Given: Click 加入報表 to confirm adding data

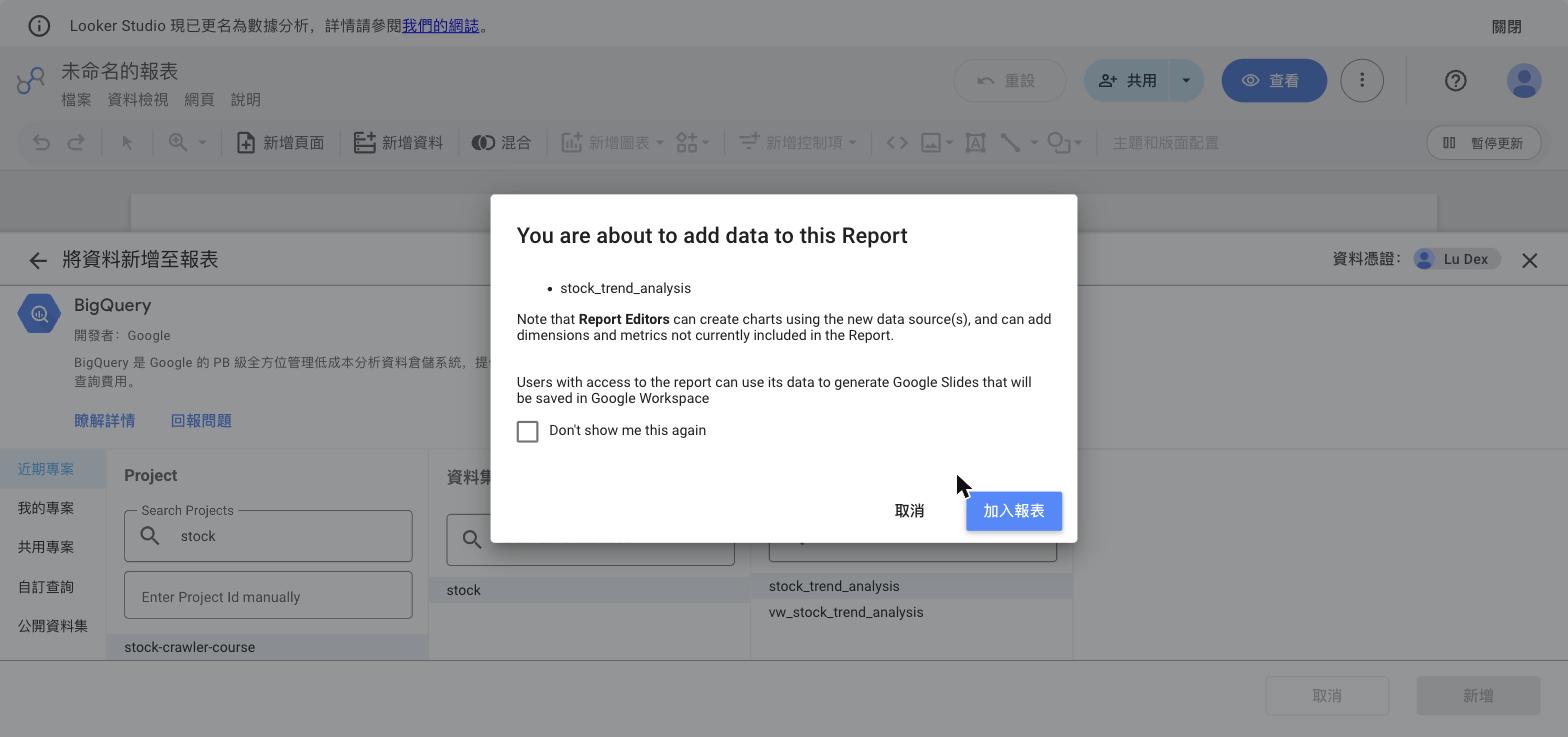Looking at the screenshot, I should coord(1014,511).
